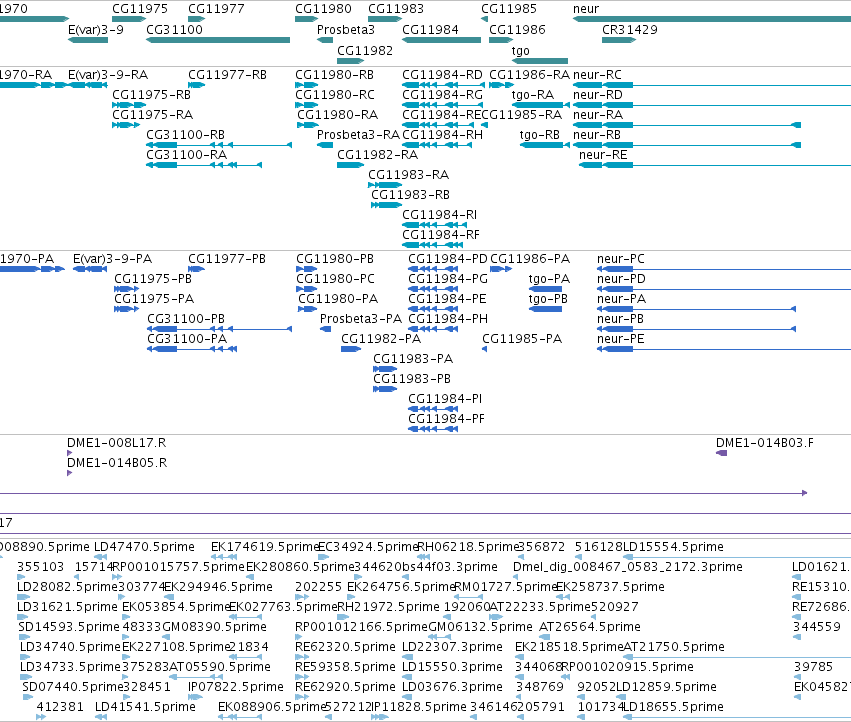Click the LD47470.5prime EST label
The image size is (851, 722).
click(144, 547)
